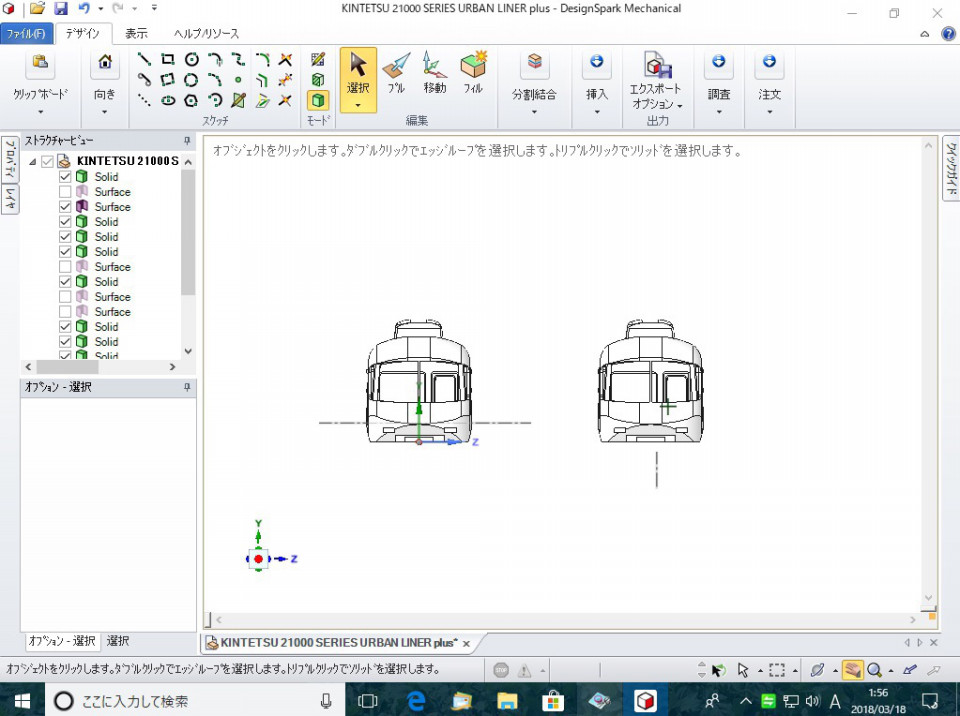Select the Rectangle sketch tool
Image resolution: width=960 pixels, height=716 pixels.
[167, 59]
